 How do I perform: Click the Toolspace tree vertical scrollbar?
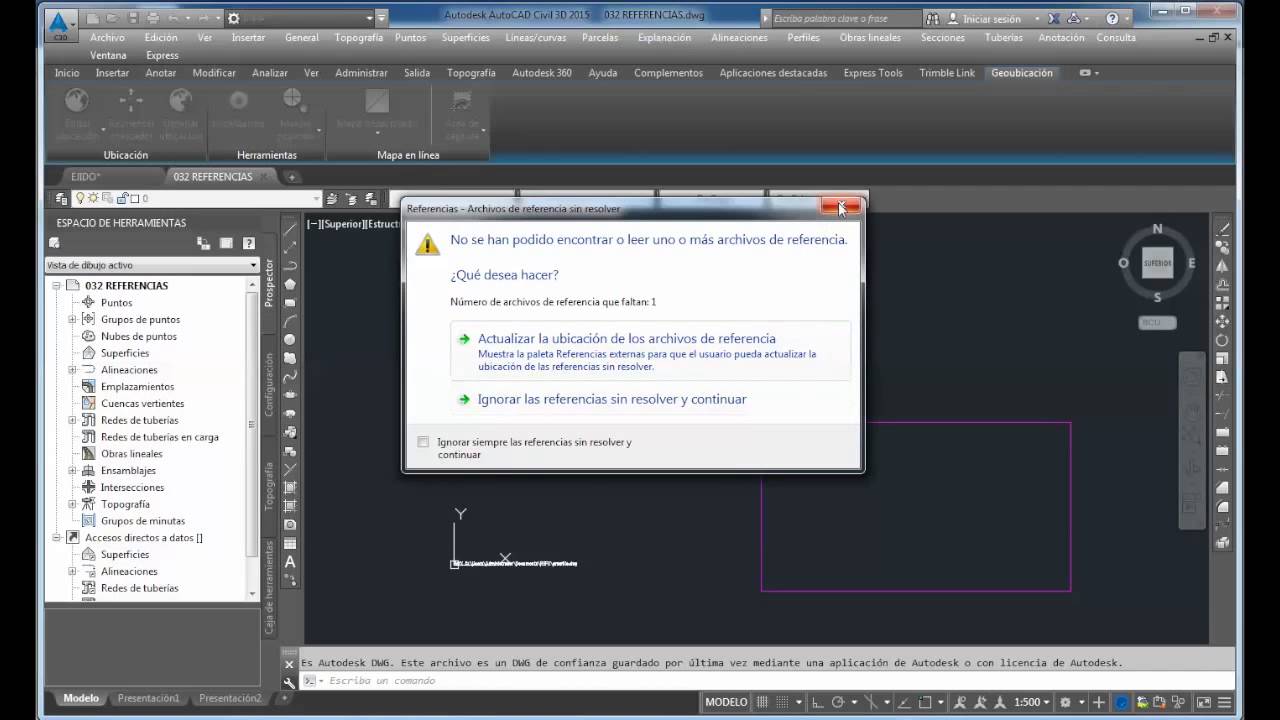pyautogui.click(x=253, y=438)
